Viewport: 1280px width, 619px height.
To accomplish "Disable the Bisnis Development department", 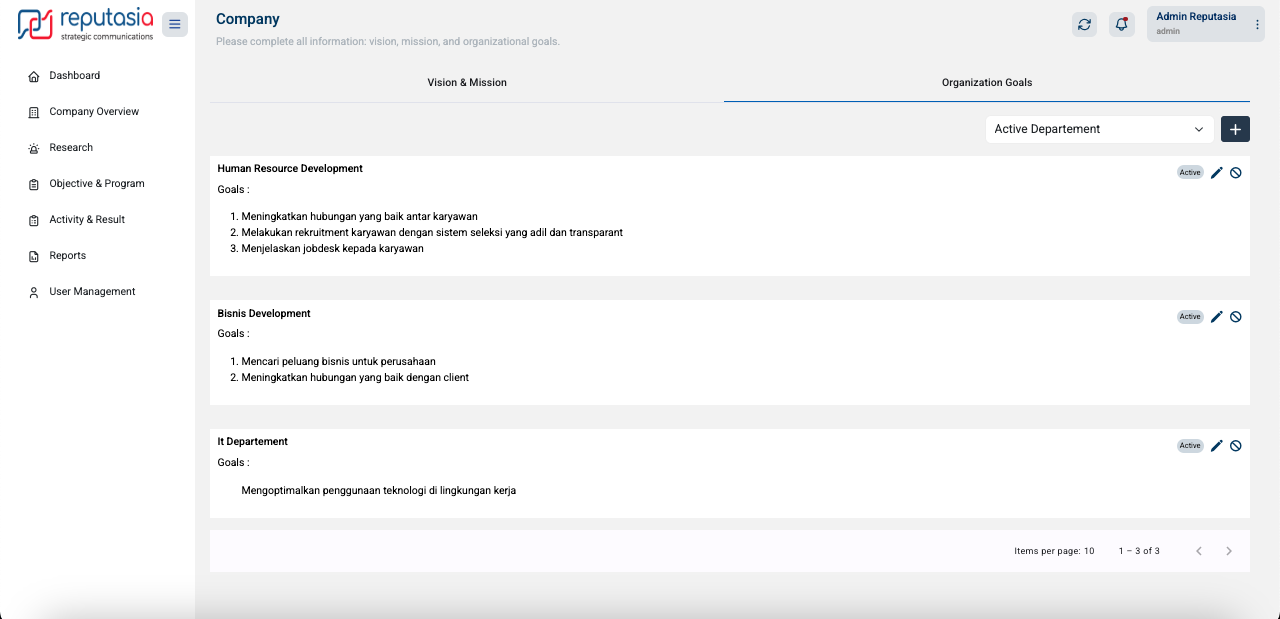I will 1236,317.
